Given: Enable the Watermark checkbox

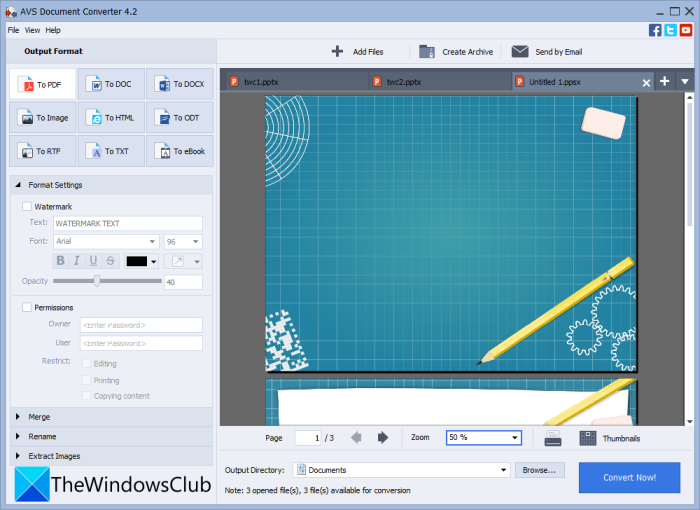Looking at the screenshot, I should pos(27,206).
